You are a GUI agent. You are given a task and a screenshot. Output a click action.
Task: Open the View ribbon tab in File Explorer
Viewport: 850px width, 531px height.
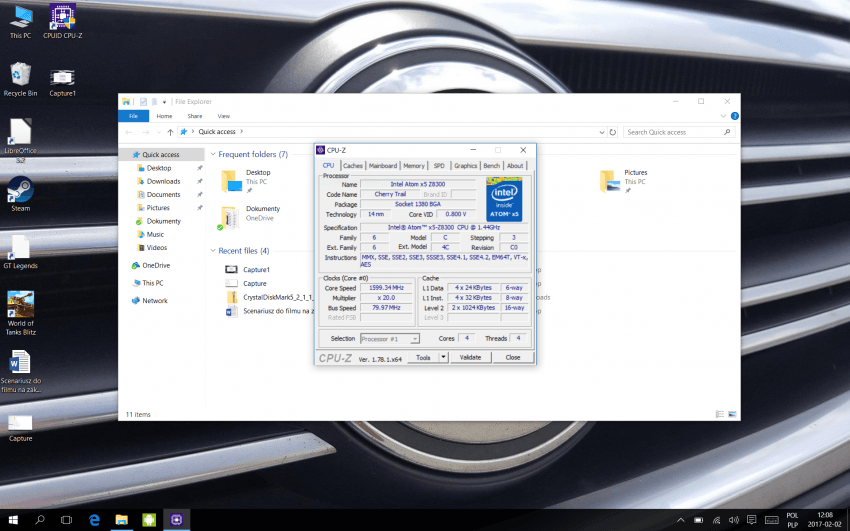click(x=223, y=116)
